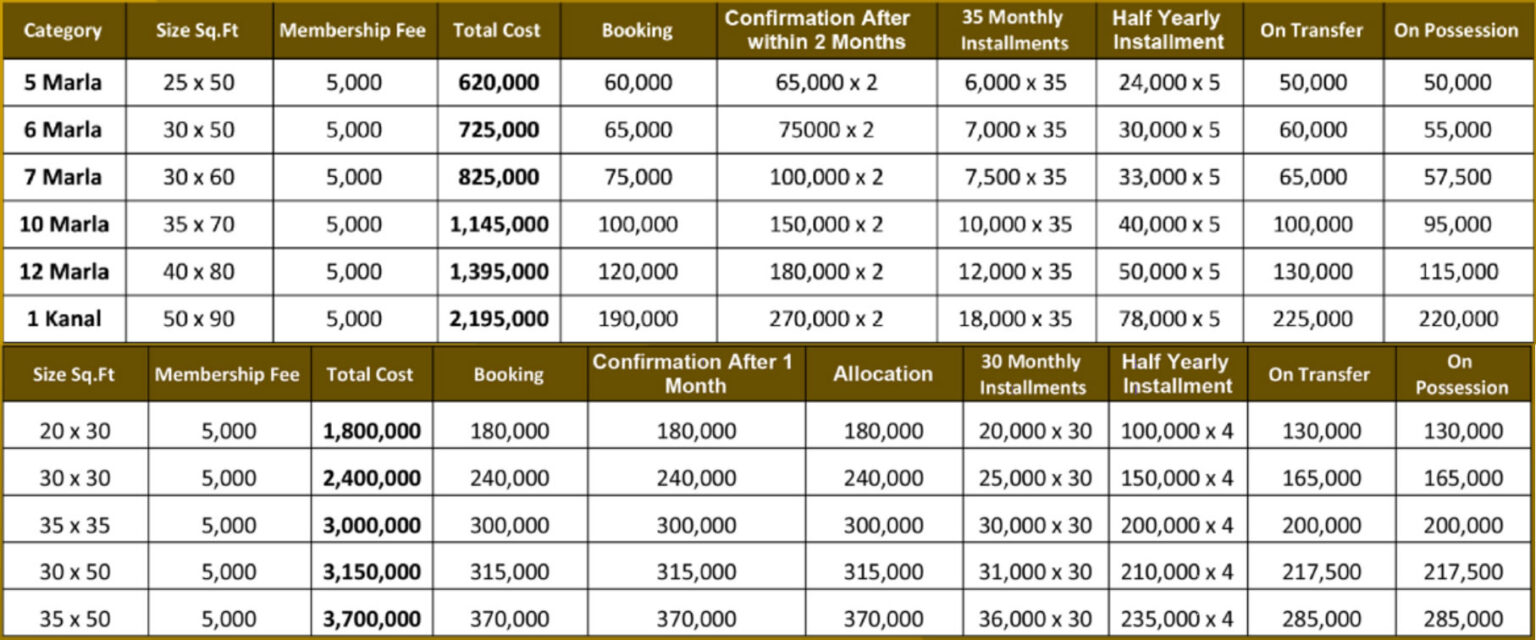Screen dimensions: 1536x640
Task: Select the 20 x 30 size cell
Action: (75, 431)
